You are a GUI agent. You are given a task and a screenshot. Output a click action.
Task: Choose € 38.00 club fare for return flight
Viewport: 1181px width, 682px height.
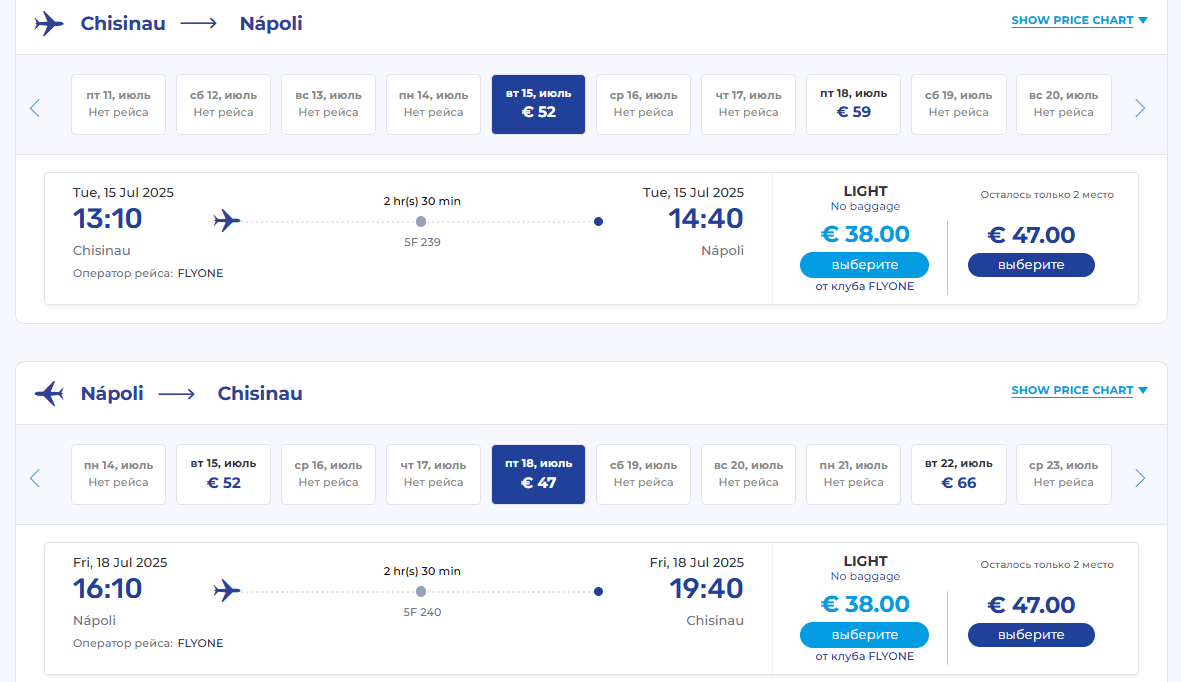864,635
